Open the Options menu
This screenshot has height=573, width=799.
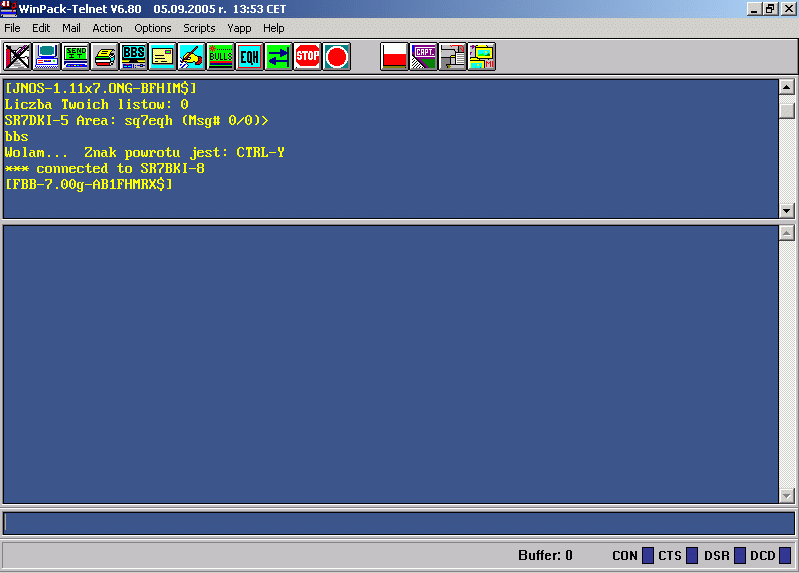click(153, 28)
